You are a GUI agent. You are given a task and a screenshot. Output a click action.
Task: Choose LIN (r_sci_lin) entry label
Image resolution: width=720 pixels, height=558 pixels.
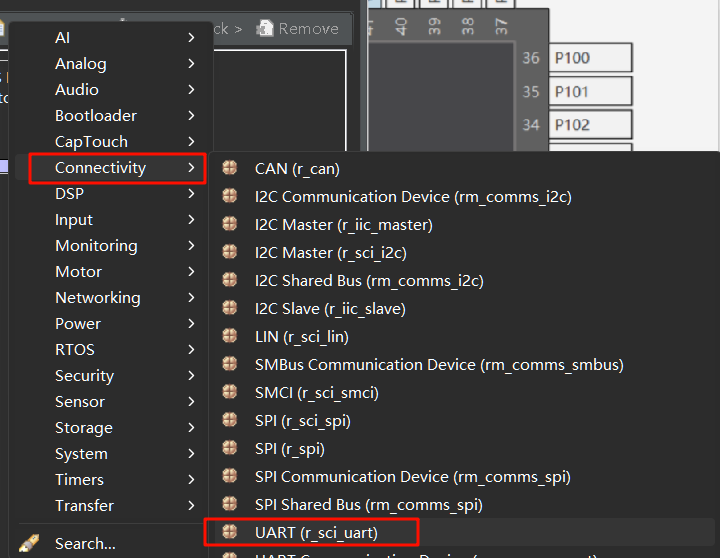pyautogui.click(x=302, y=337)
